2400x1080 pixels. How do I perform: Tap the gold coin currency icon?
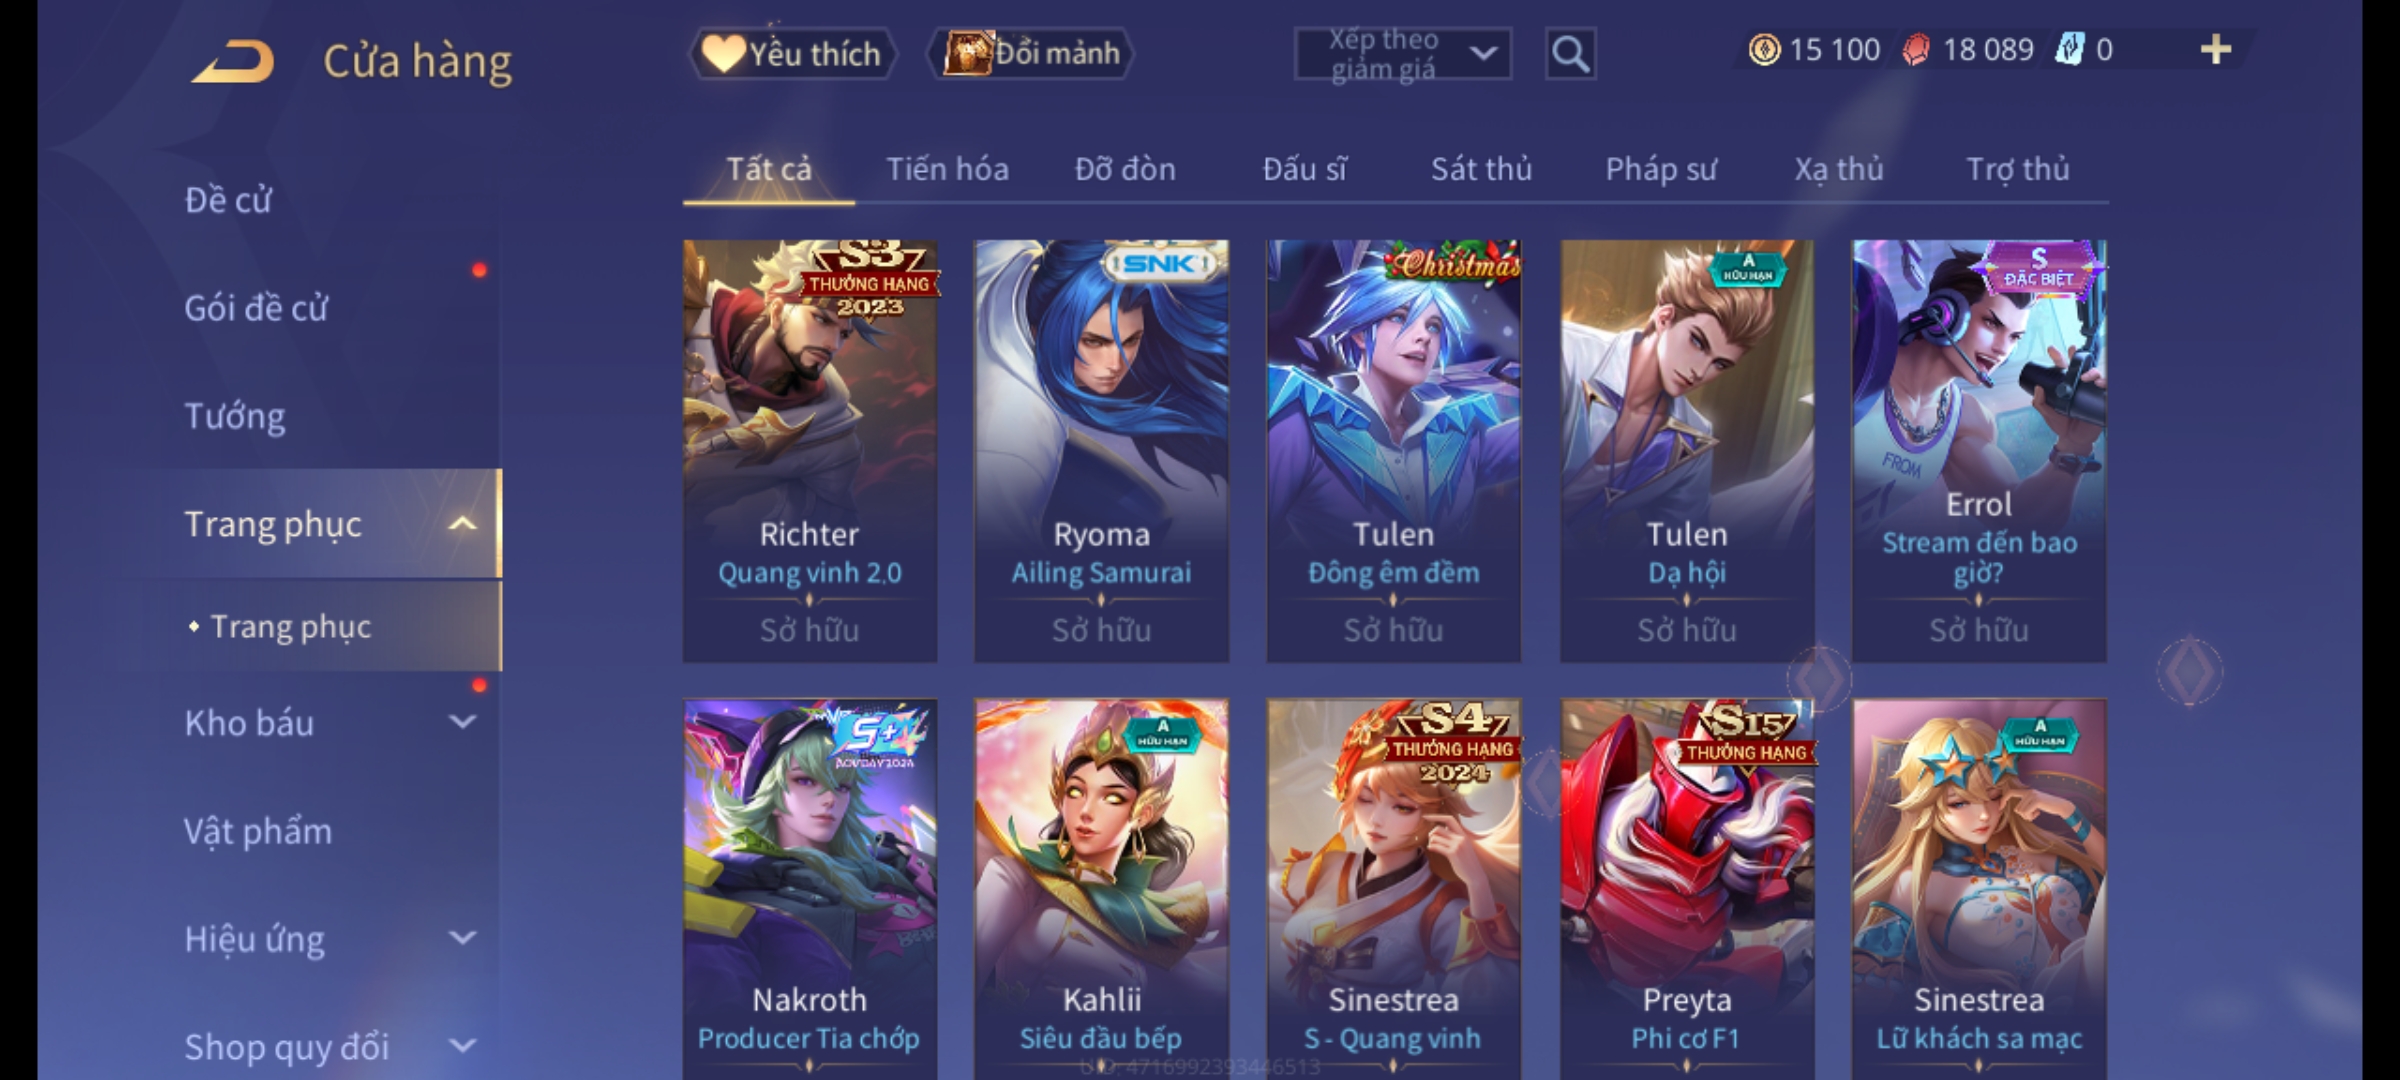[x=1764, y=49]
